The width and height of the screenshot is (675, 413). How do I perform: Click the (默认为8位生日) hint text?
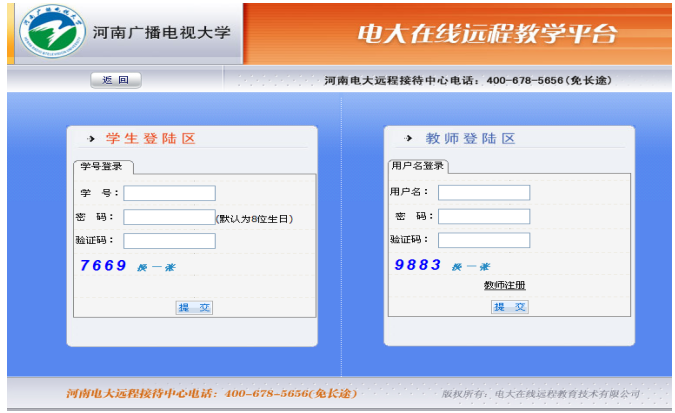[254, 219]
